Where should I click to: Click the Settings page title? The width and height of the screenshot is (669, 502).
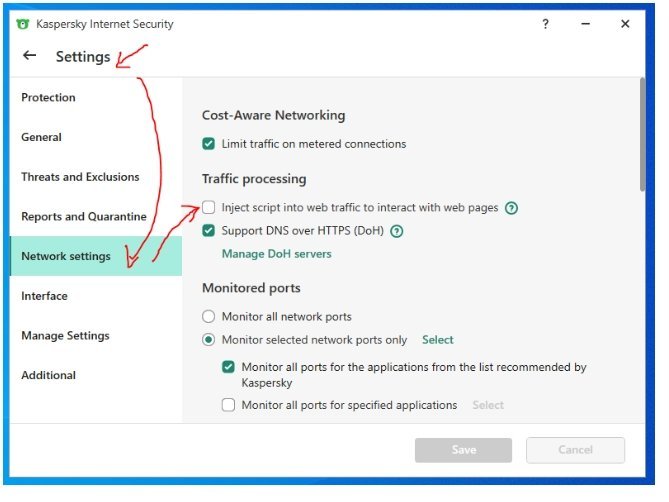[x=83, y=56]
